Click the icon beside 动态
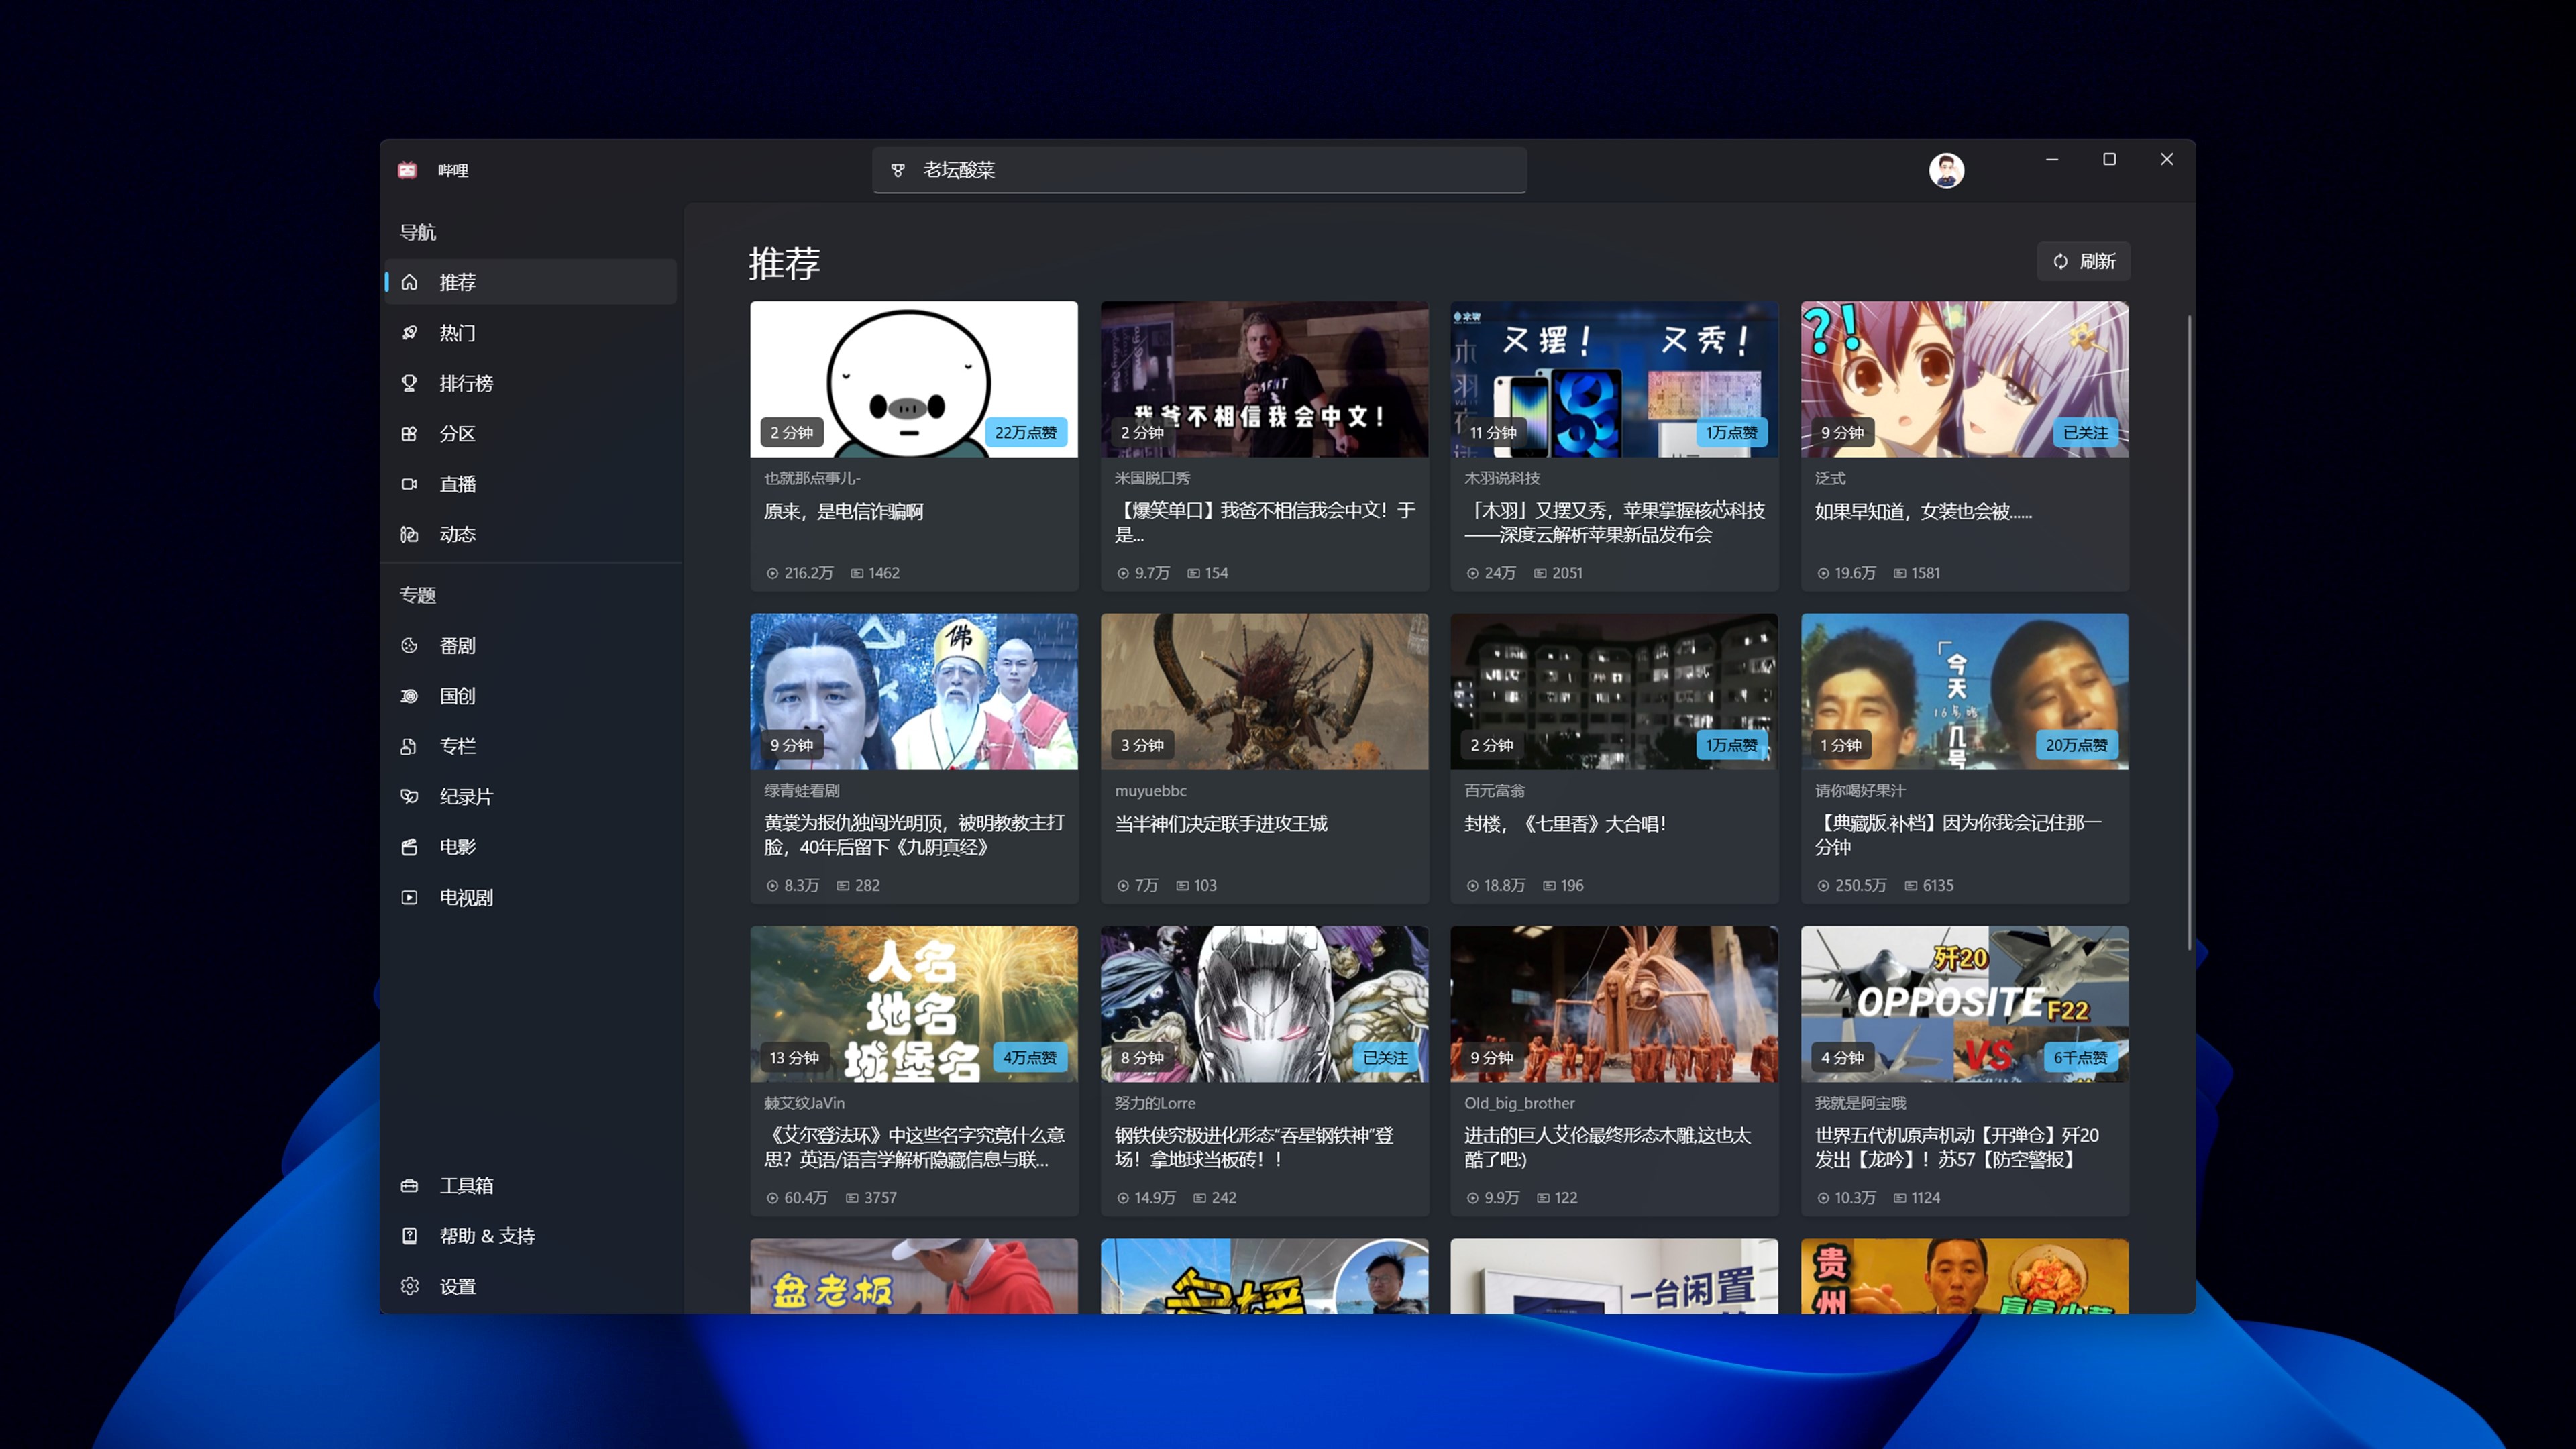The image size is (2576, 1449). [x=409, y=534]
